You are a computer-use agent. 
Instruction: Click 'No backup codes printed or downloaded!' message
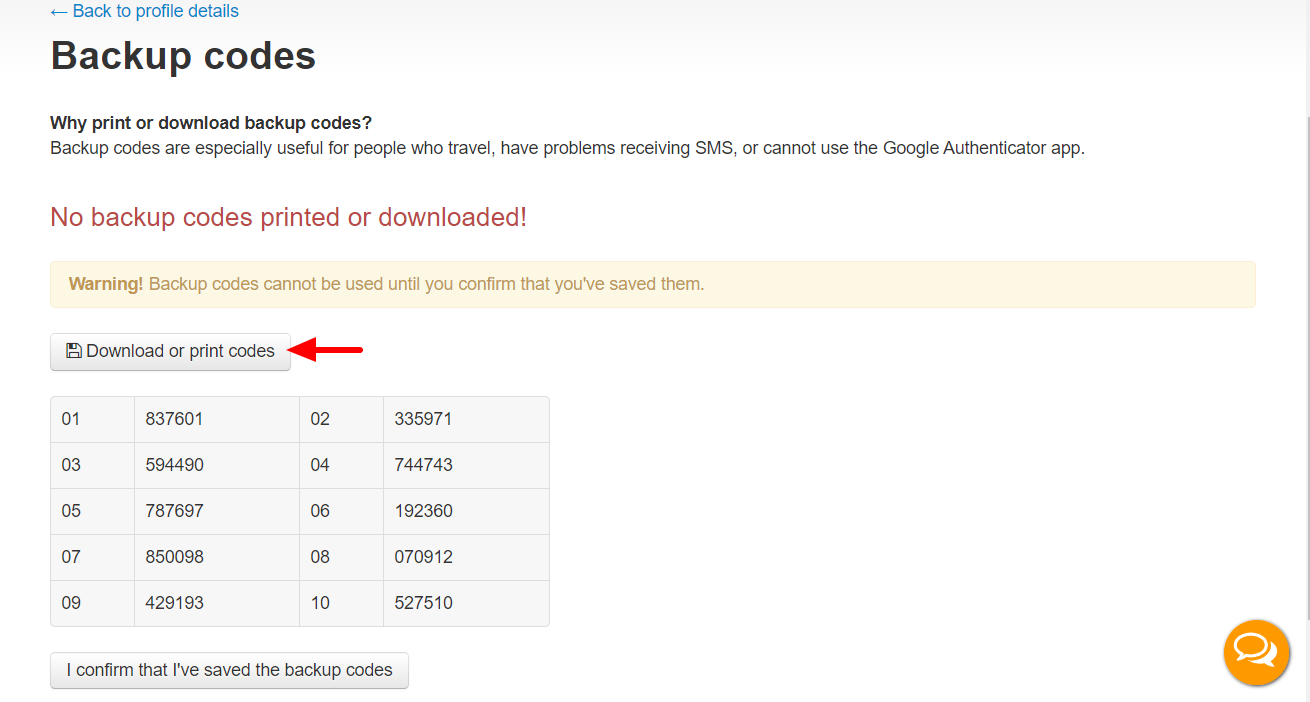(288, 217)
